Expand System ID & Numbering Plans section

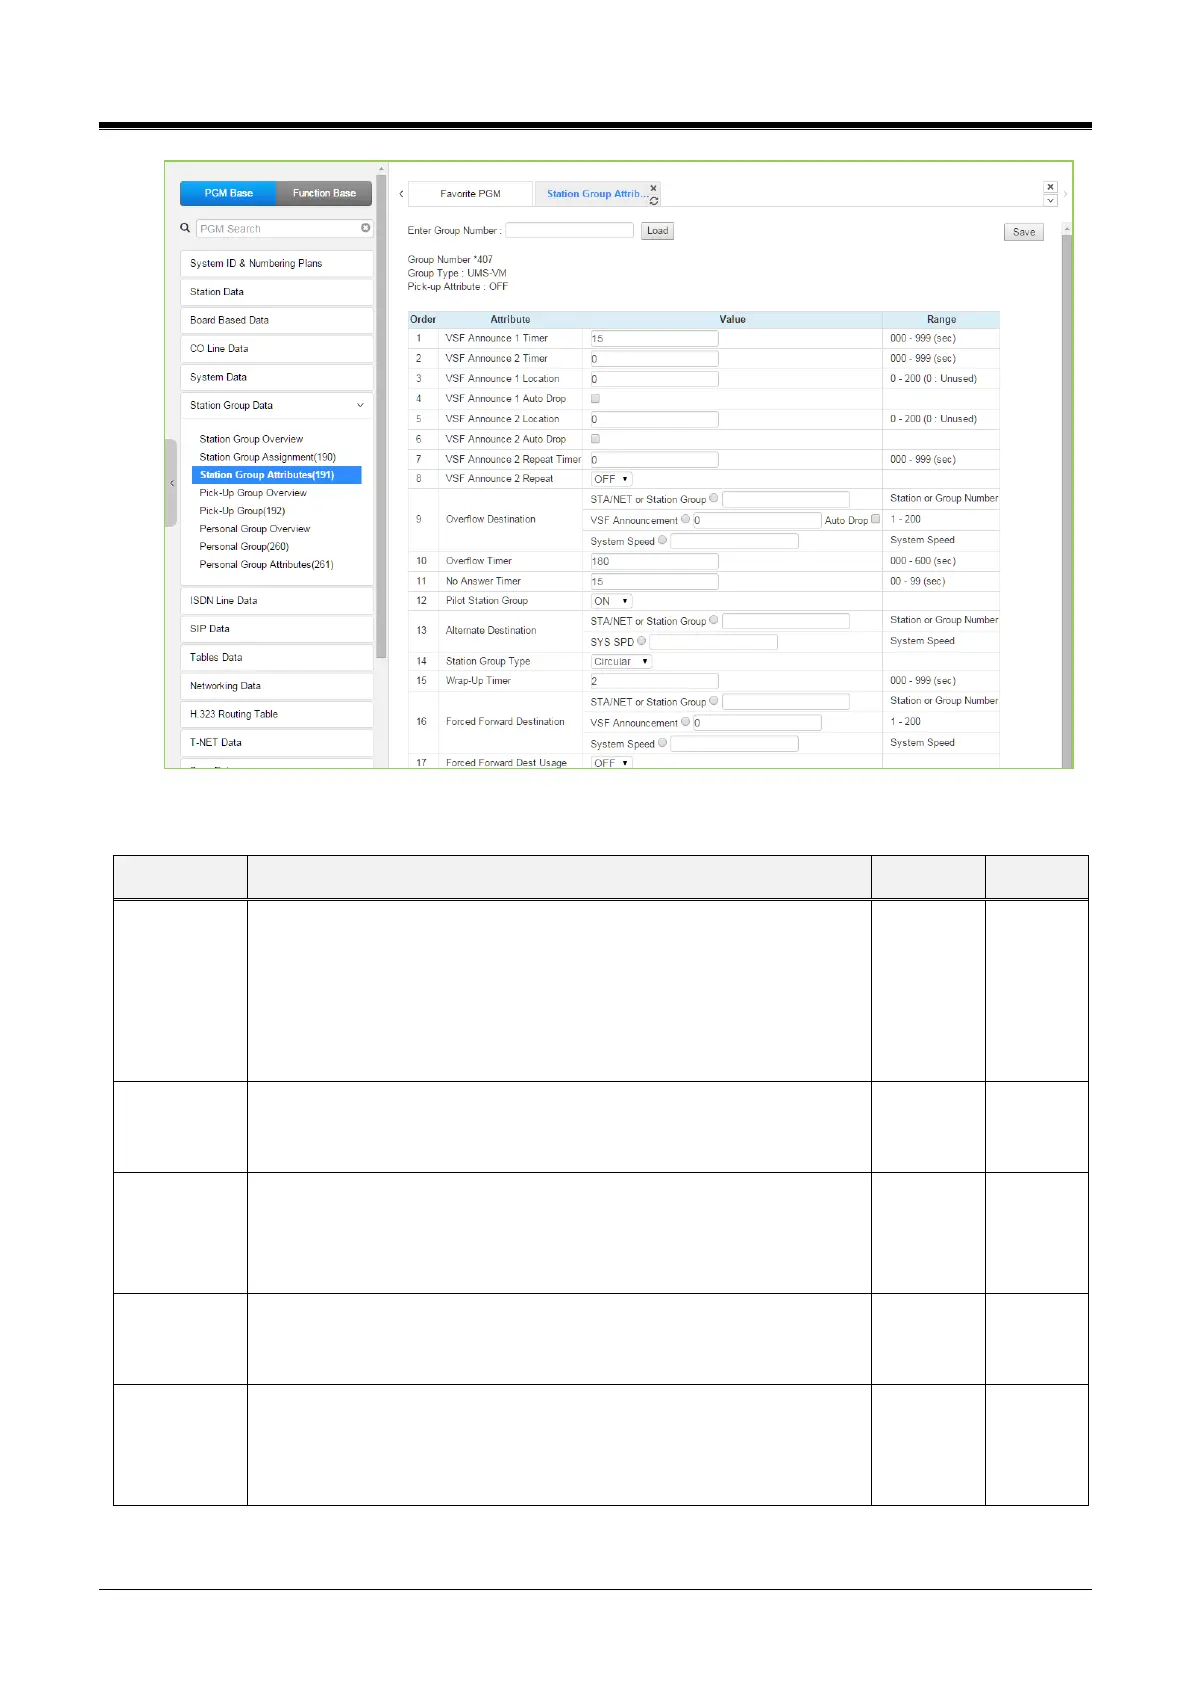click(276, 263)
